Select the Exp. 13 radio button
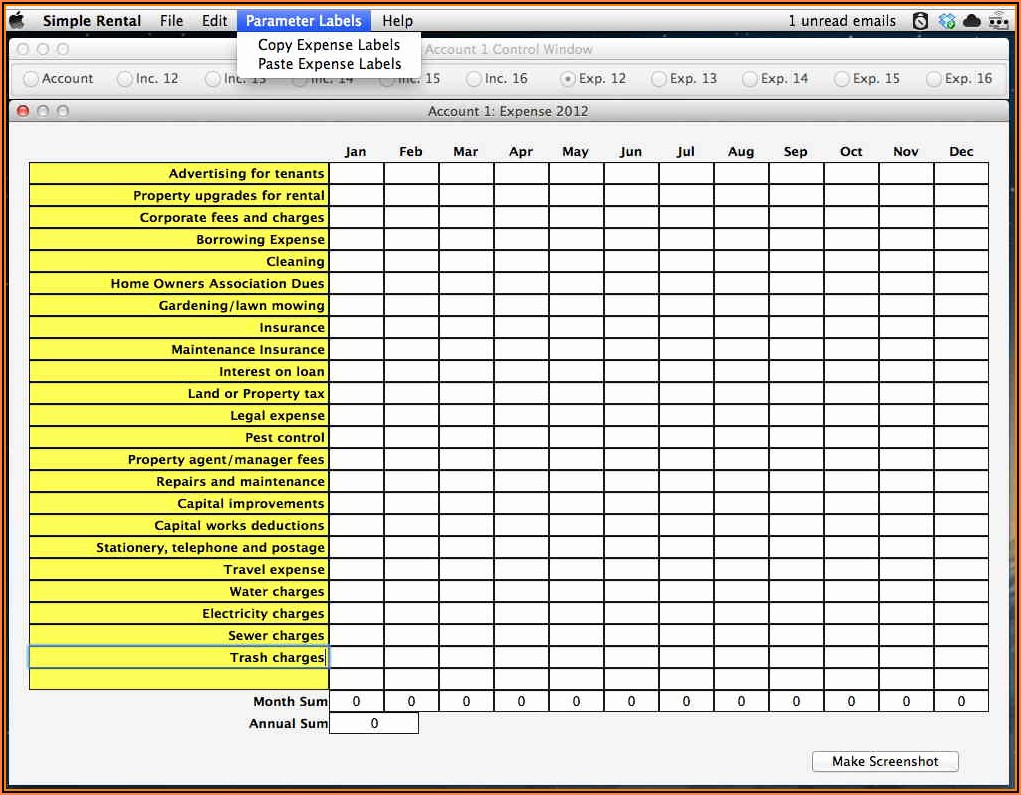1021x795 pixels. point(659,79)
